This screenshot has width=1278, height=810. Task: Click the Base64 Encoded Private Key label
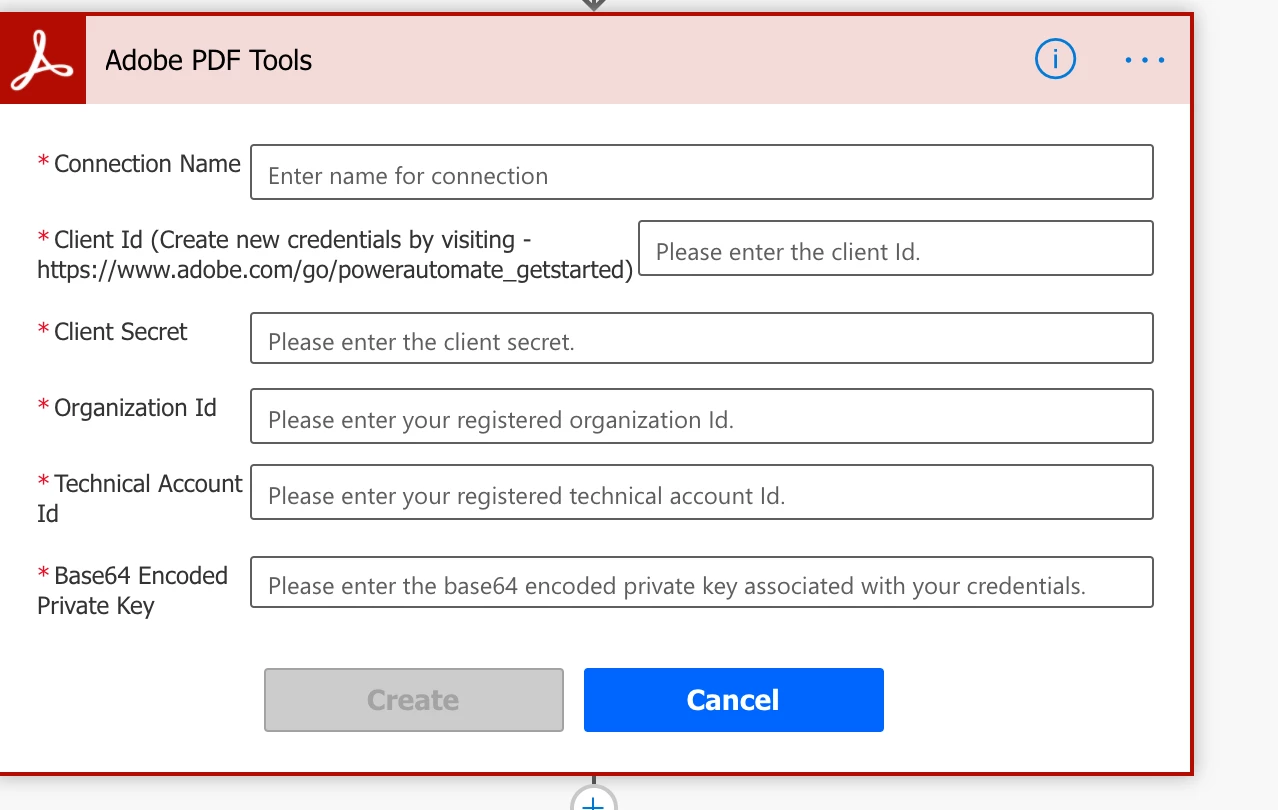tap(133, 591)
